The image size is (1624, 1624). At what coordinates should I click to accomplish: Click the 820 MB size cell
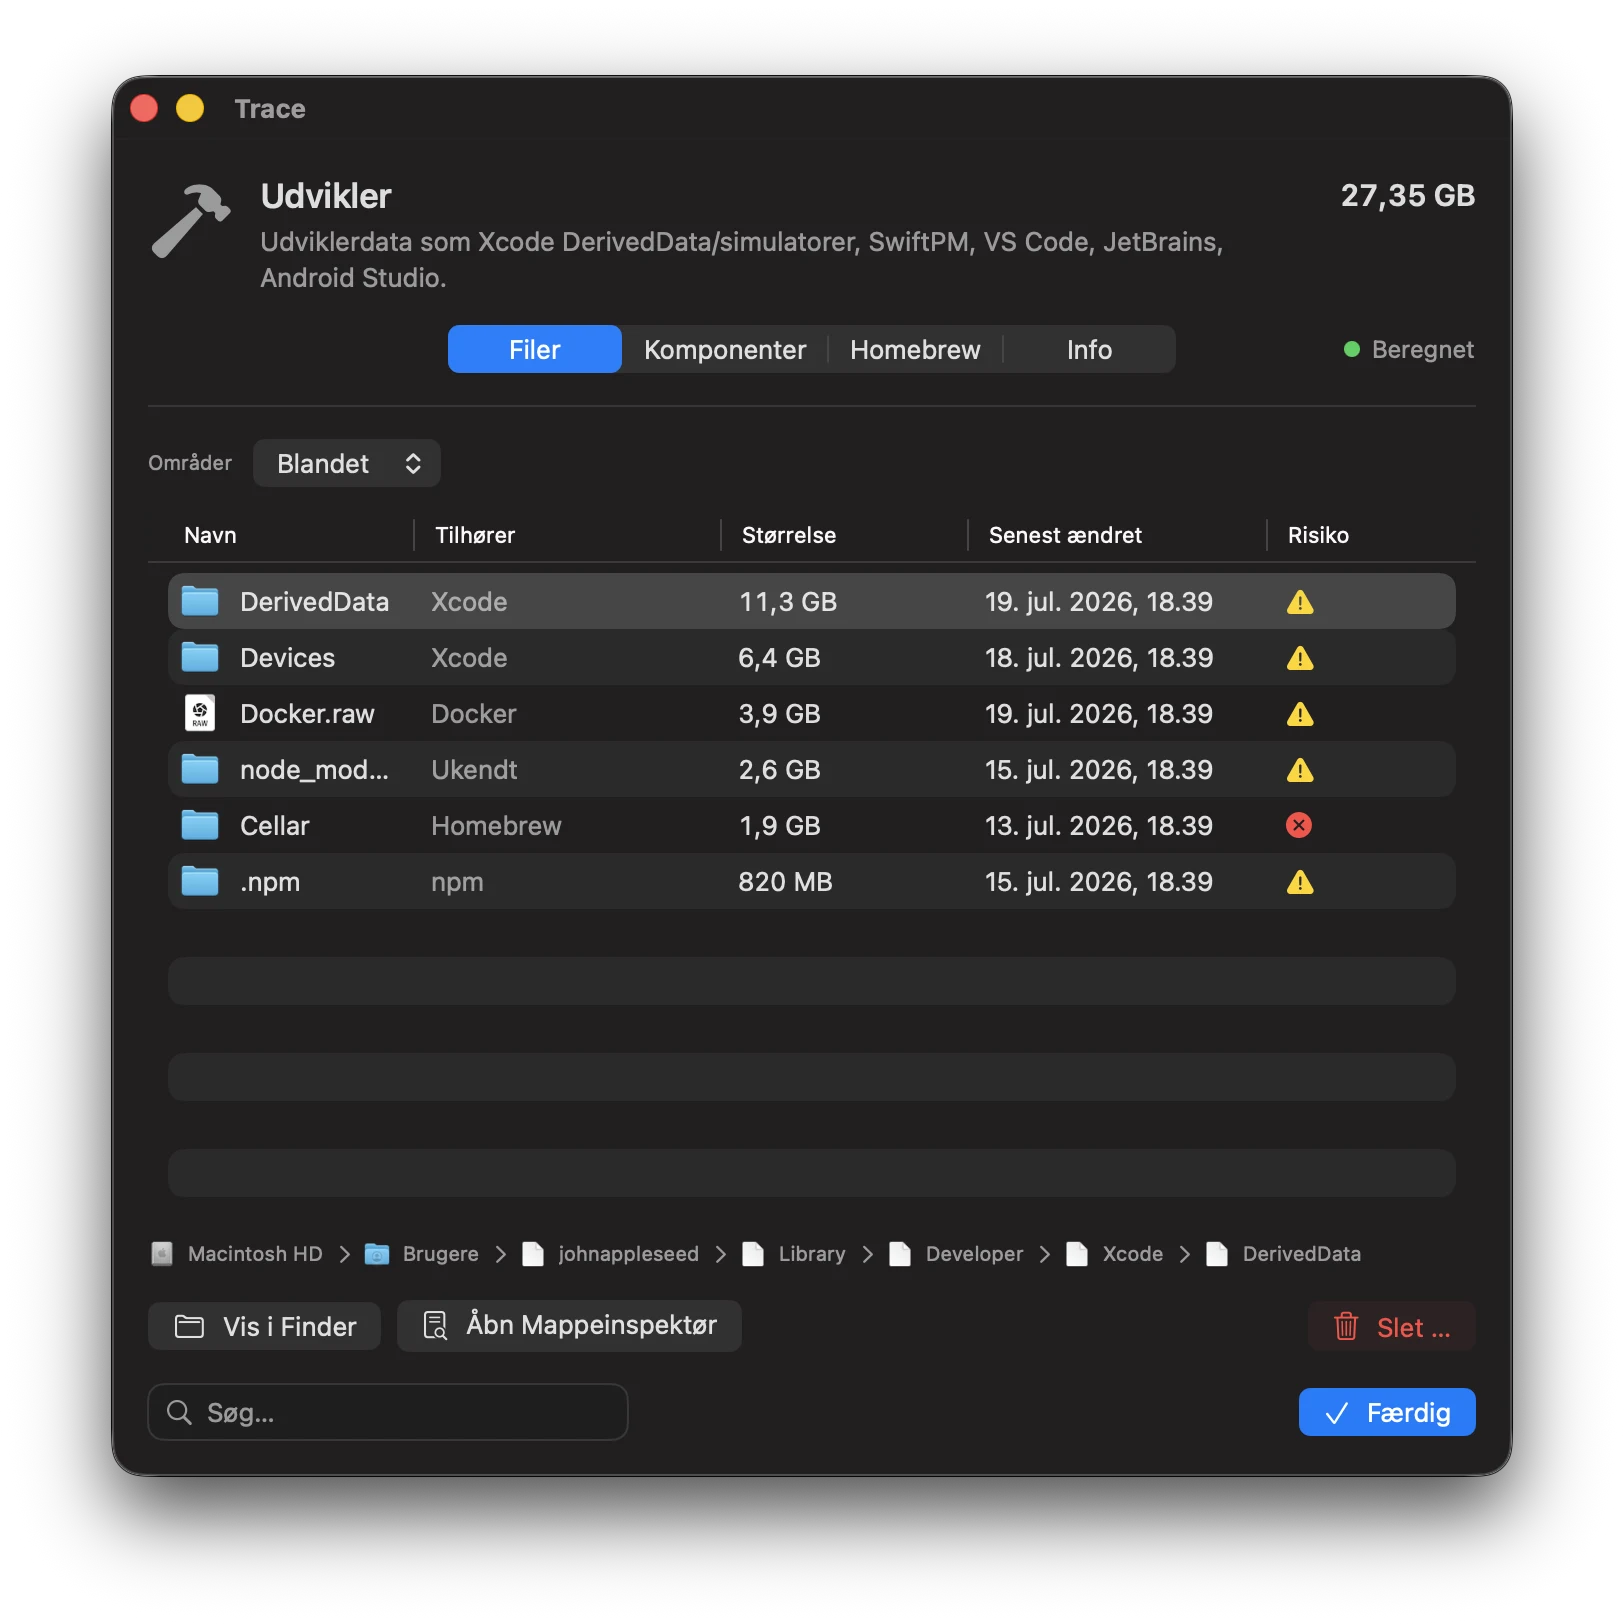(785, 882)
